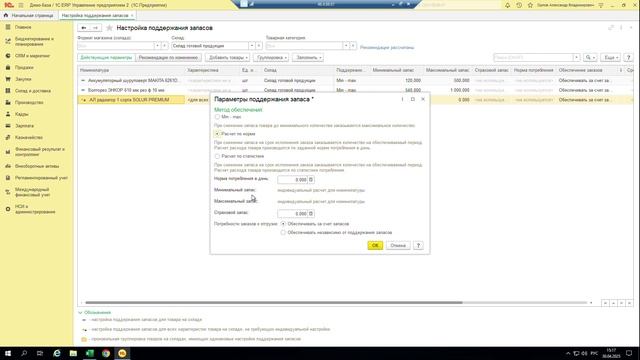The width and height of the screenshot is (640, 360).
Task: Open the Продажи section icon
Action: pyautogui.click(x=8, y=67)
